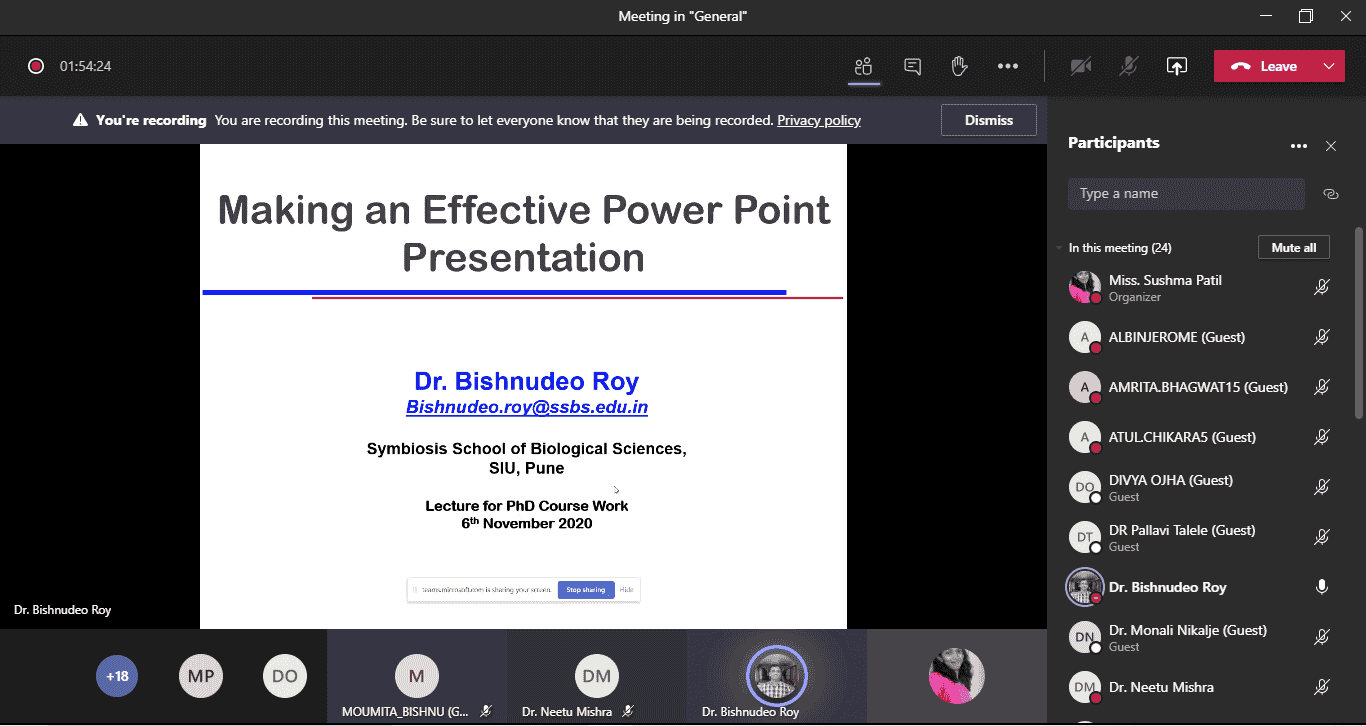
Task: Select Dr. Bishnudeo Roy's avatar in participants list
Action: coord(1085,588)
